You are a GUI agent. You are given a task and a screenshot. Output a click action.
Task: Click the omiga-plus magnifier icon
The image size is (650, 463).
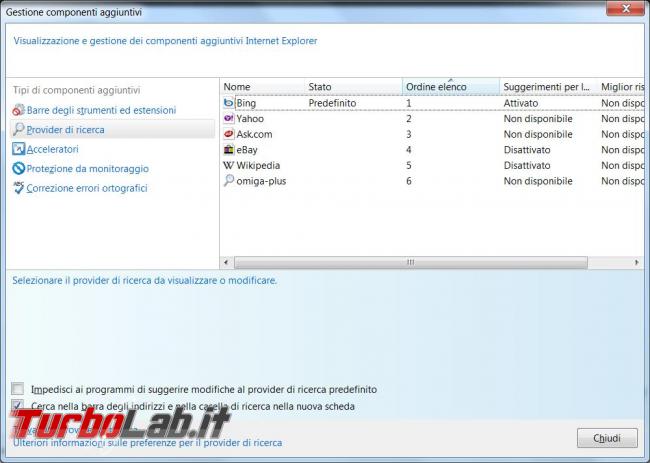pyautogui.click(x=228, y=180)
